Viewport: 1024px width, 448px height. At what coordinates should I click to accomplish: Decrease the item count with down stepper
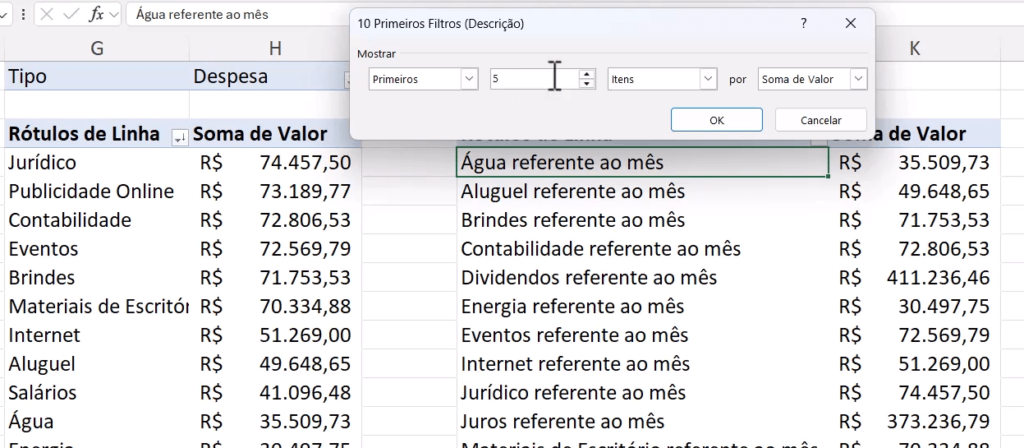(587, 84)
